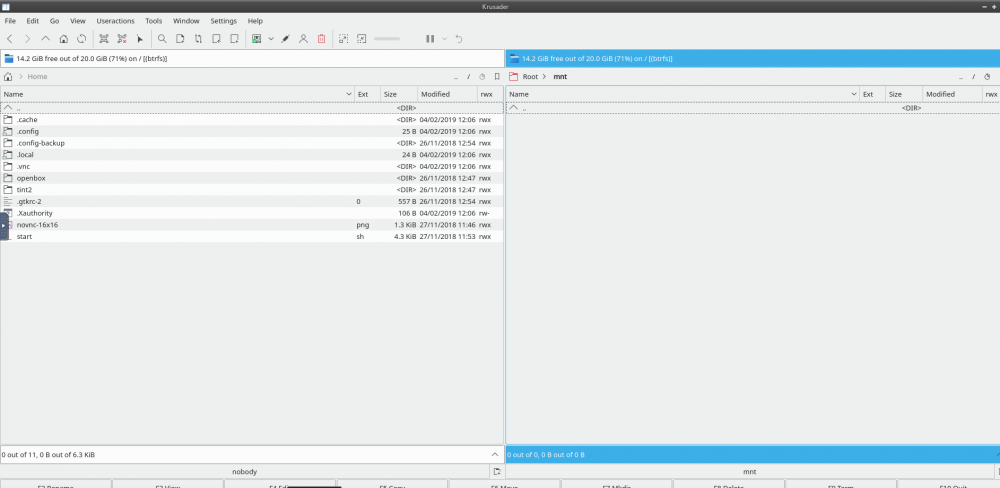The height and width of the screenshot is (488, 1000).
Task: Open file search with magnifier icon
Action: tap(162, 39)
